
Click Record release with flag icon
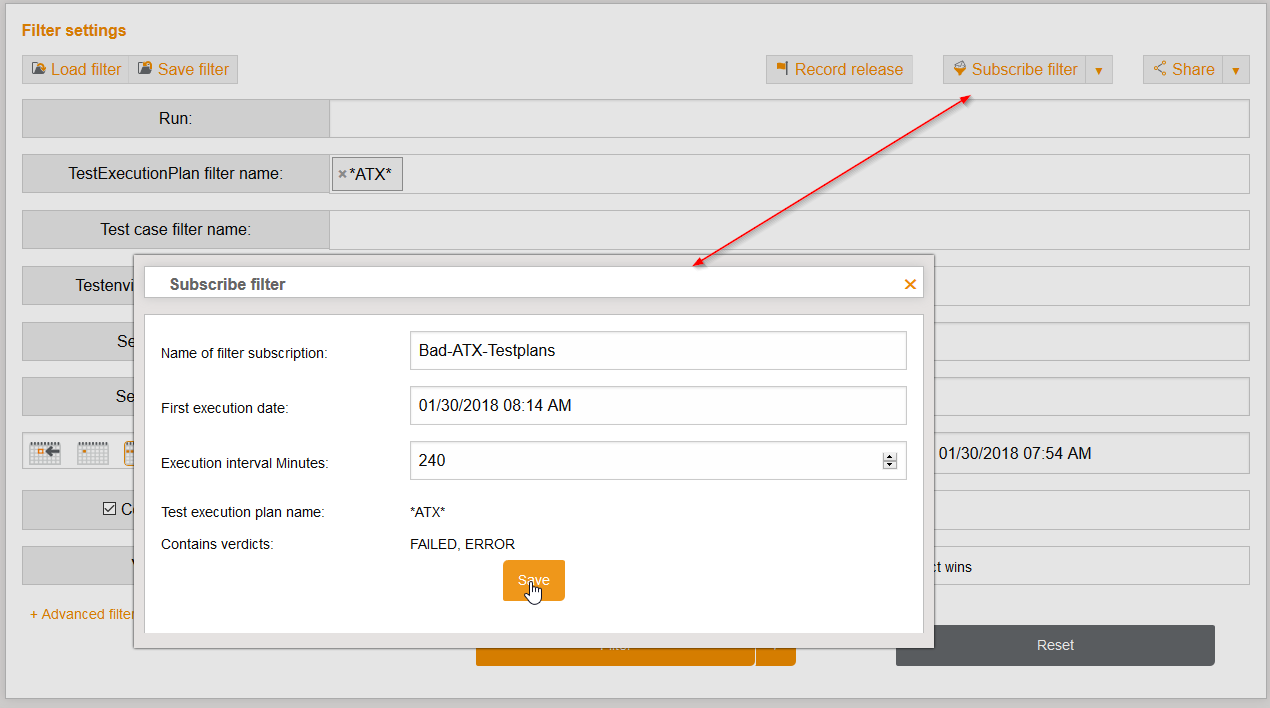pyautogui.click(x=839, y=69)
